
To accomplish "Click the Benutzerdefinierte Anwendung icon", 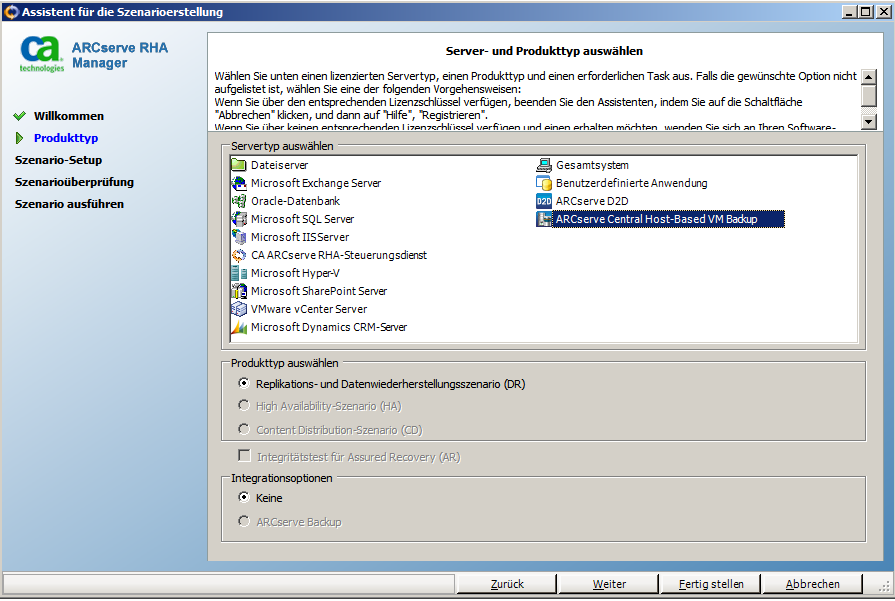I will click(x=544, y=183).
